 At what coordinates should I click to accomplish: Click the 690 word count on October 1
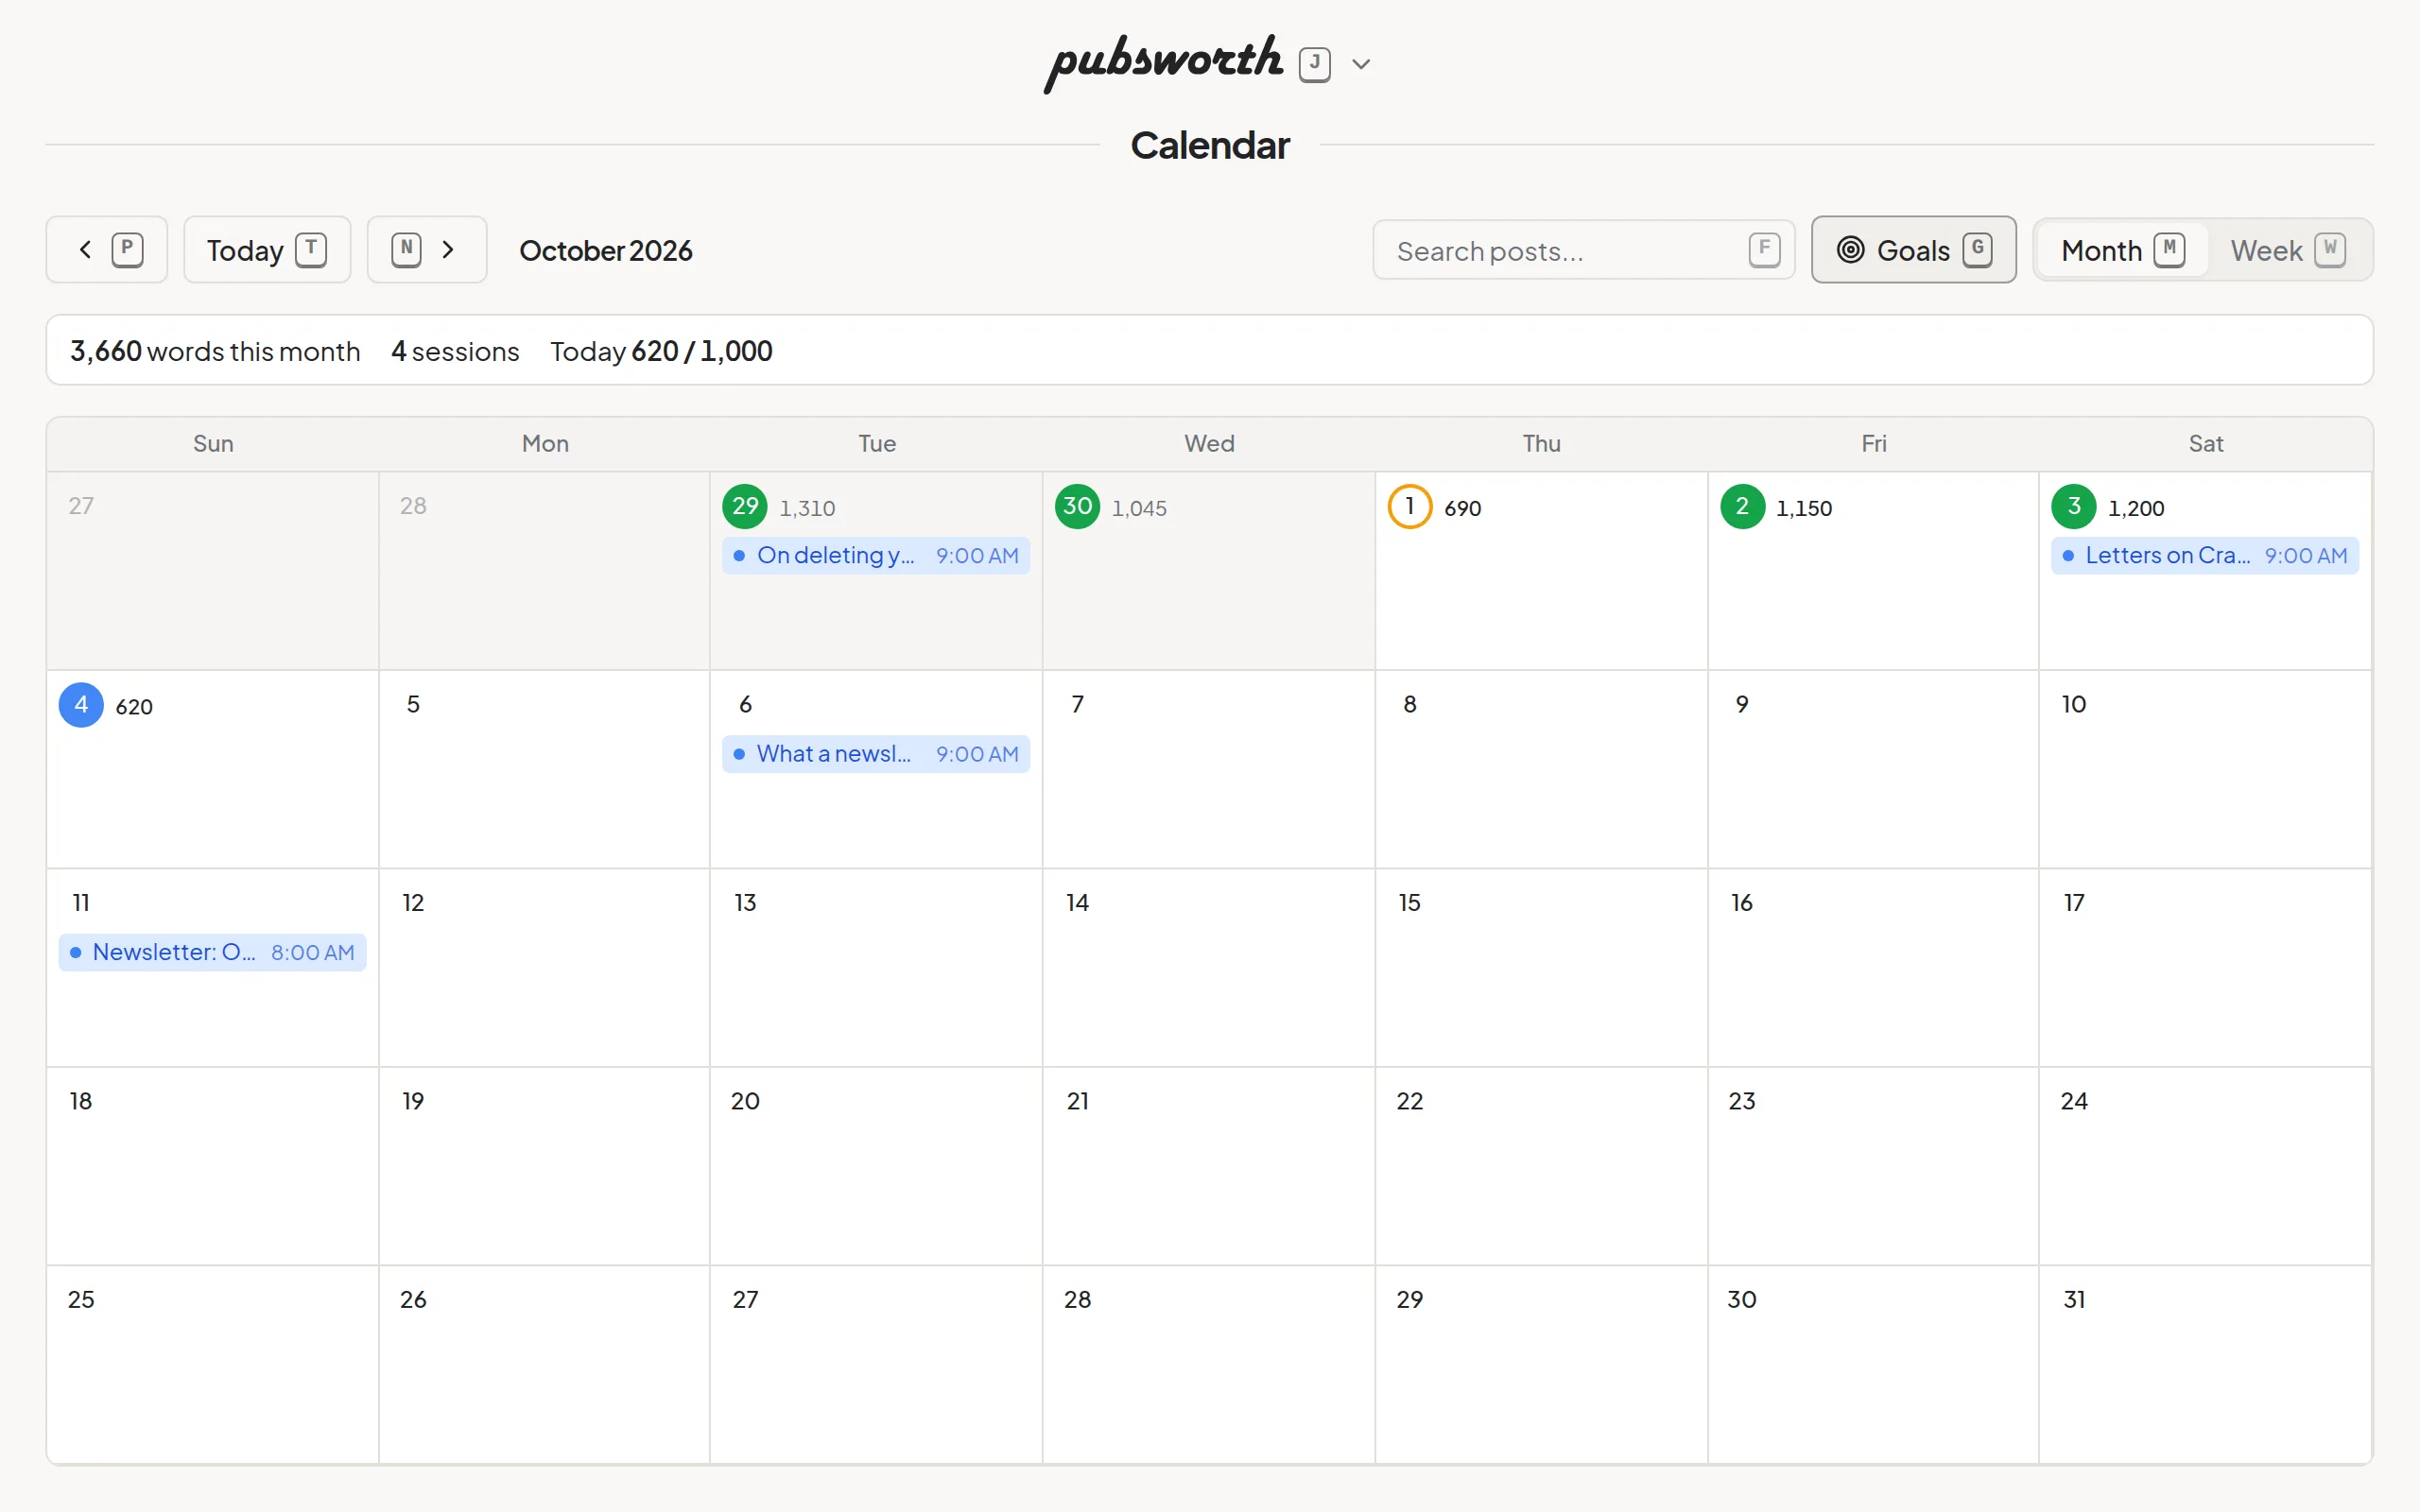[1463, 508]
